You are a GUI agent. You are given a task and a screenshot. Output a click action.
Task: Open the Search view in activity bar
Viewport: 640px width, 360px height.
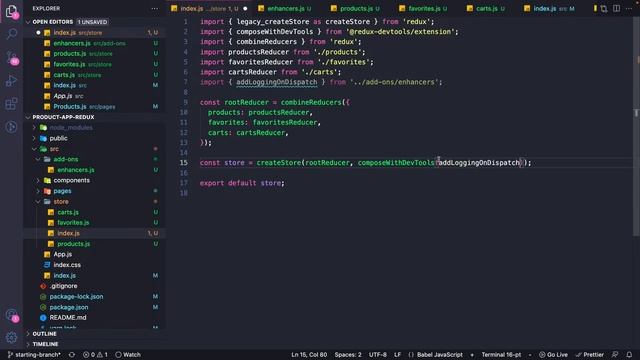11,34
